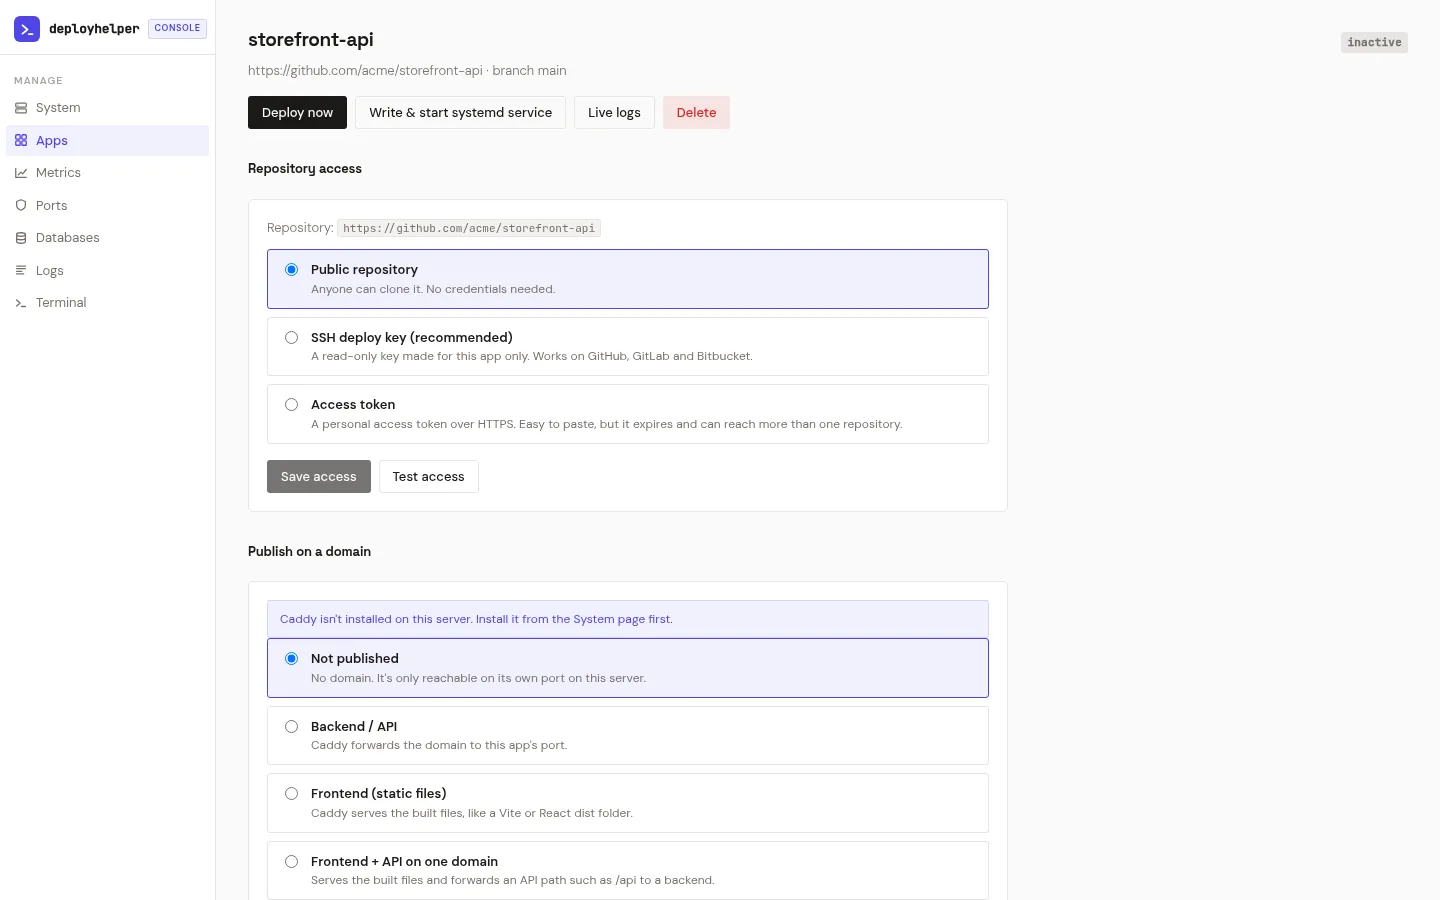This screenshot has height=900, width=1440.
Task: Click the Test access button
Action: (x=428, y=477)
